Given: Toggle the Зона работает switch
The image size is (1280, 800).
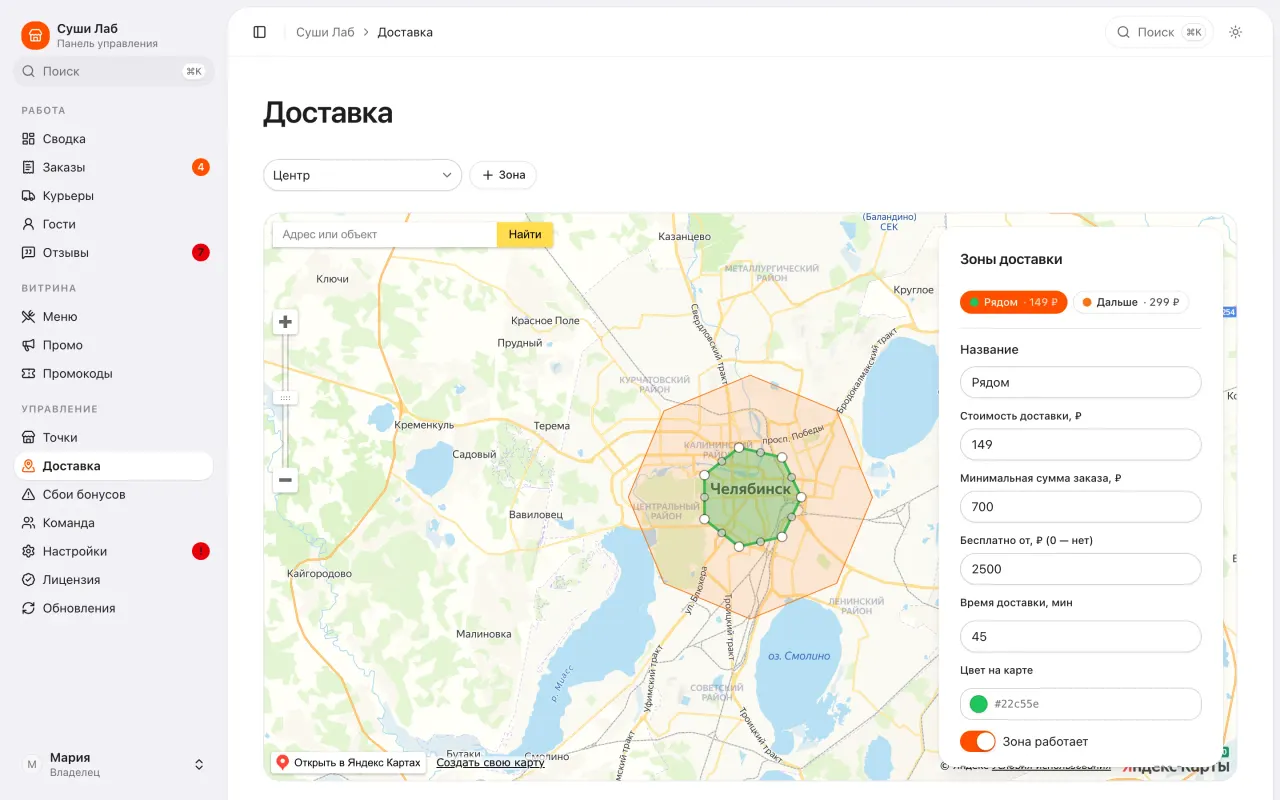Looking at the screenshot, I should [x=978, y=742].
